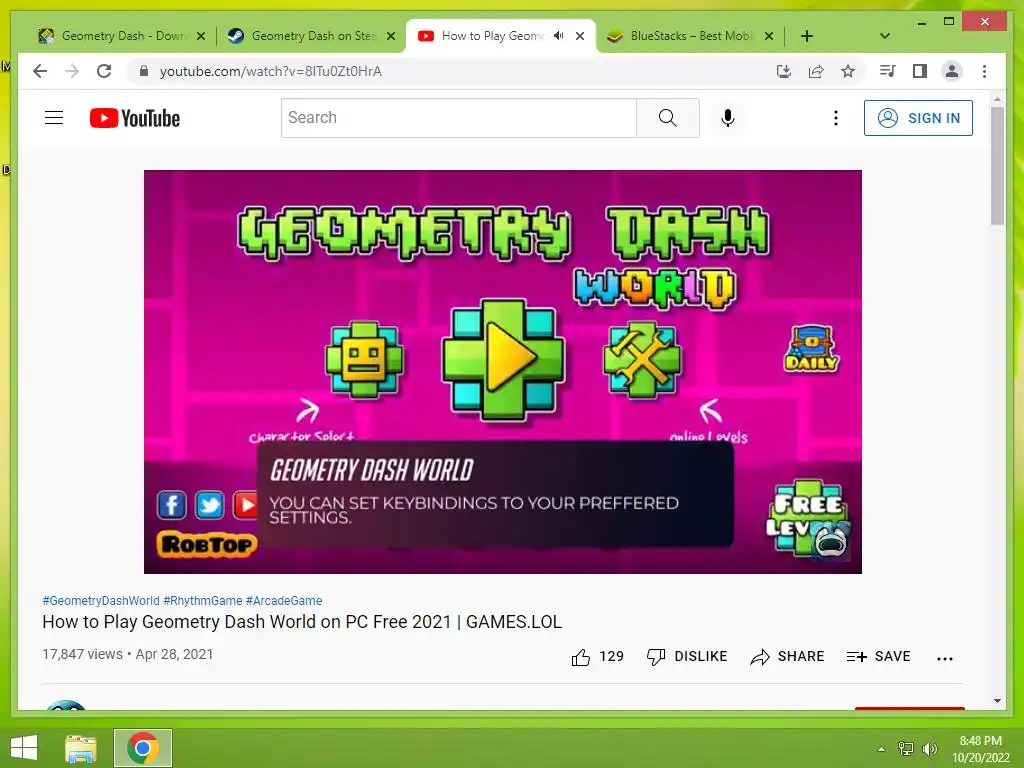Click the SIGN IN button
1024x768 pixels.
click(918, 118)
